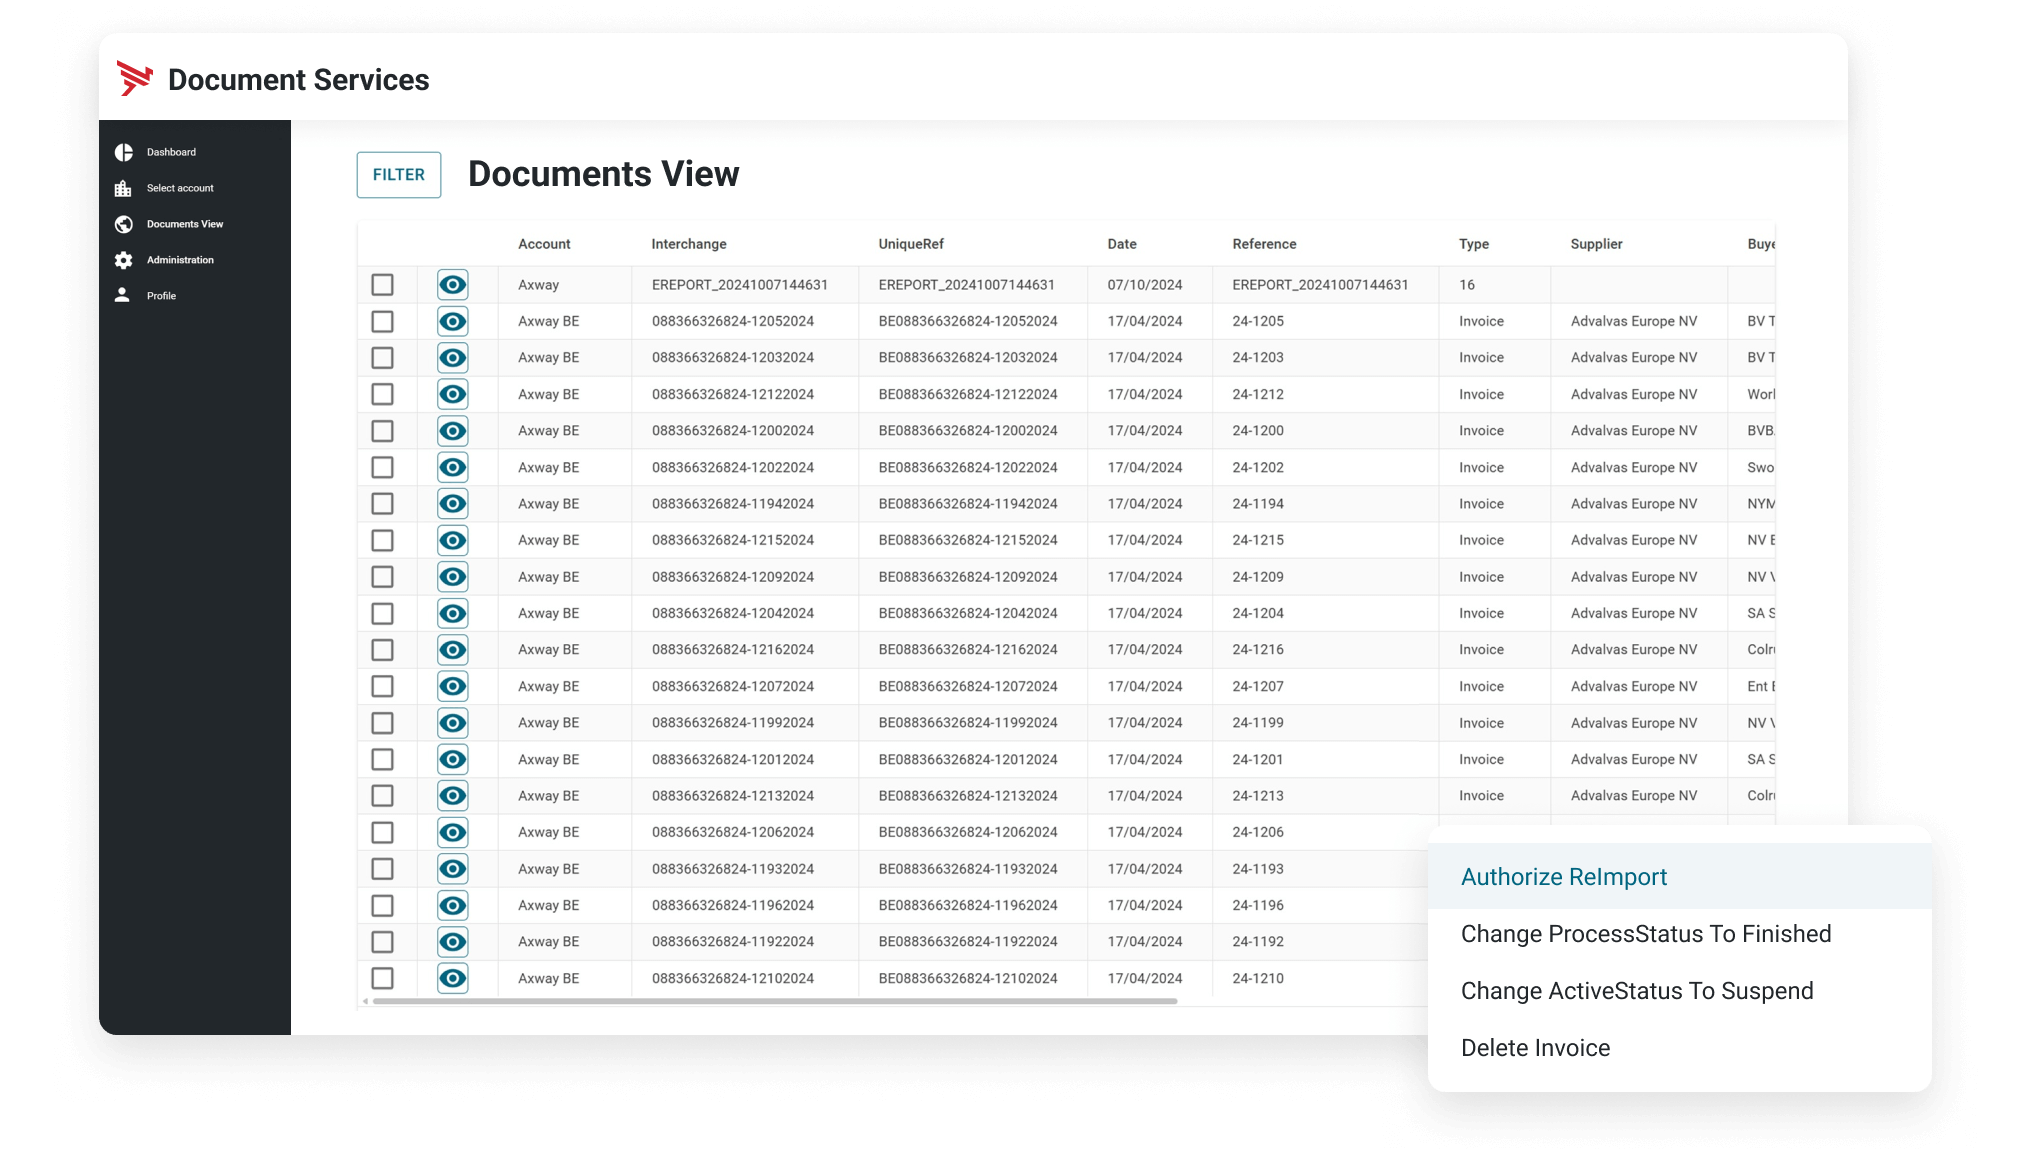Select the checkbox for reference 24-1203

point(382,358)
